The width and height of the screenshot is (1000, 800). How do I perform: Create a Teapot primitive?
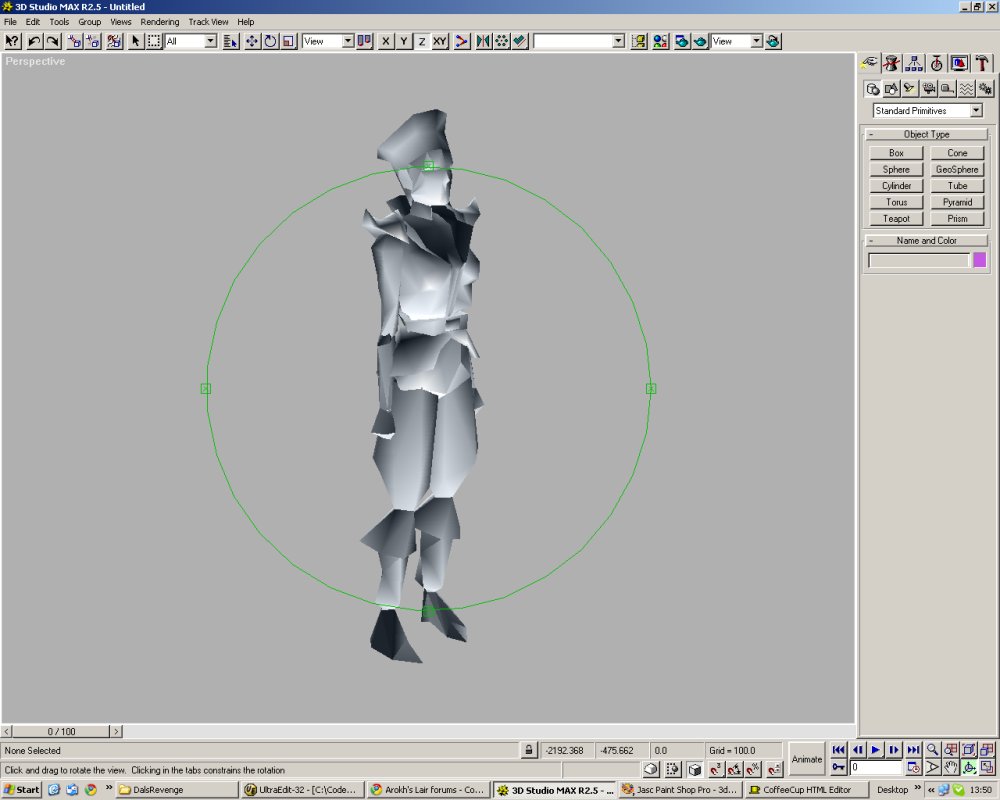pos(896,219)
